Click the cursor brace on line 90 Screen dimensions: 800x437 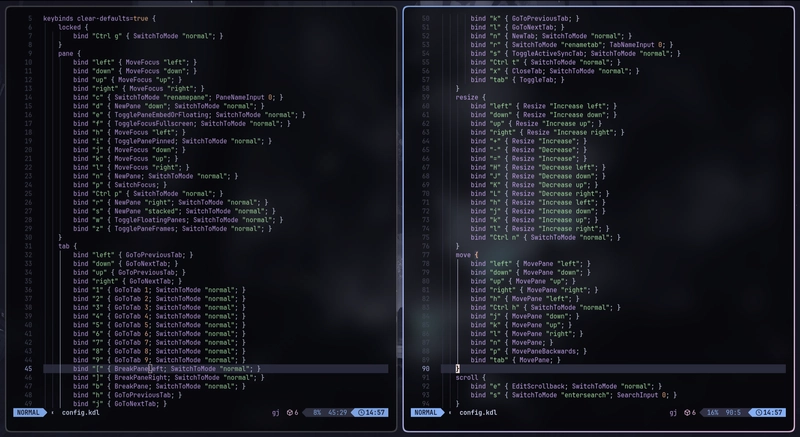point(458,369)
